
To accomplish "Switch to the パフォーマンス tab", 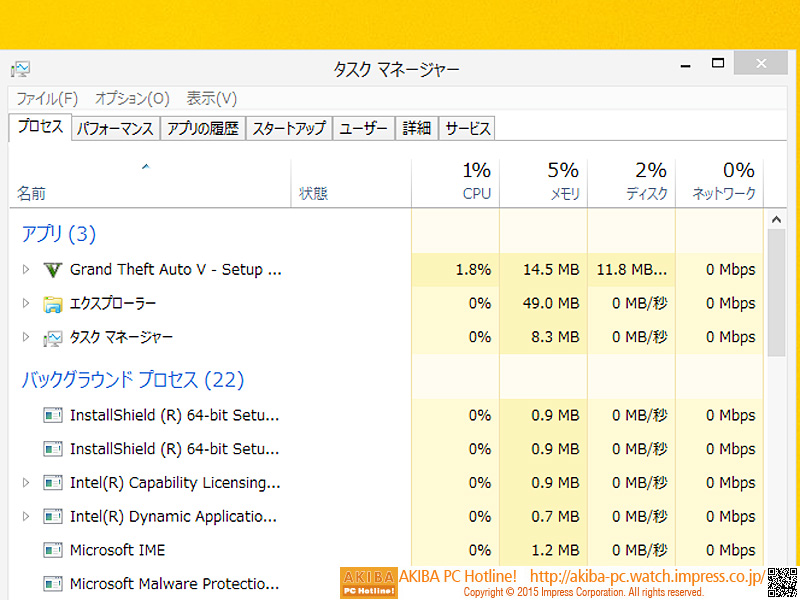I will pyautogui.click(x=115, y=129).
